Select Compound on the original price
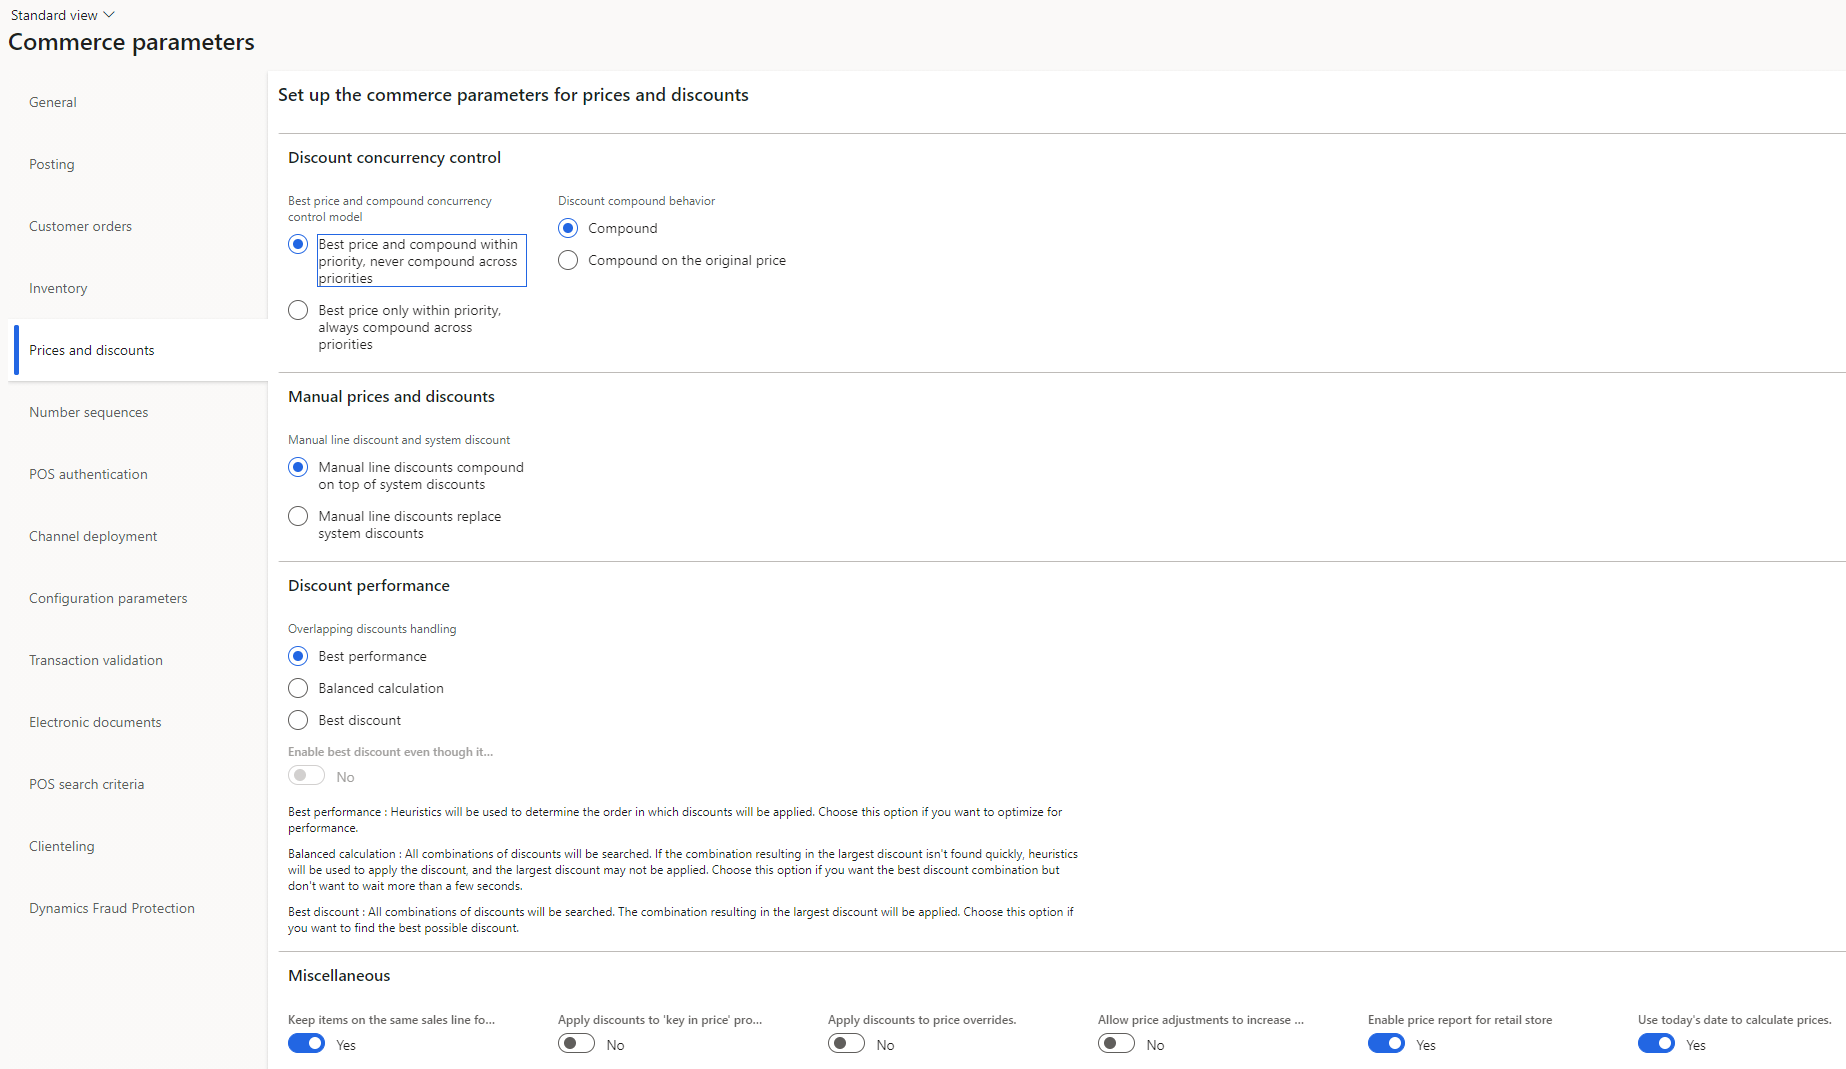 568,260
